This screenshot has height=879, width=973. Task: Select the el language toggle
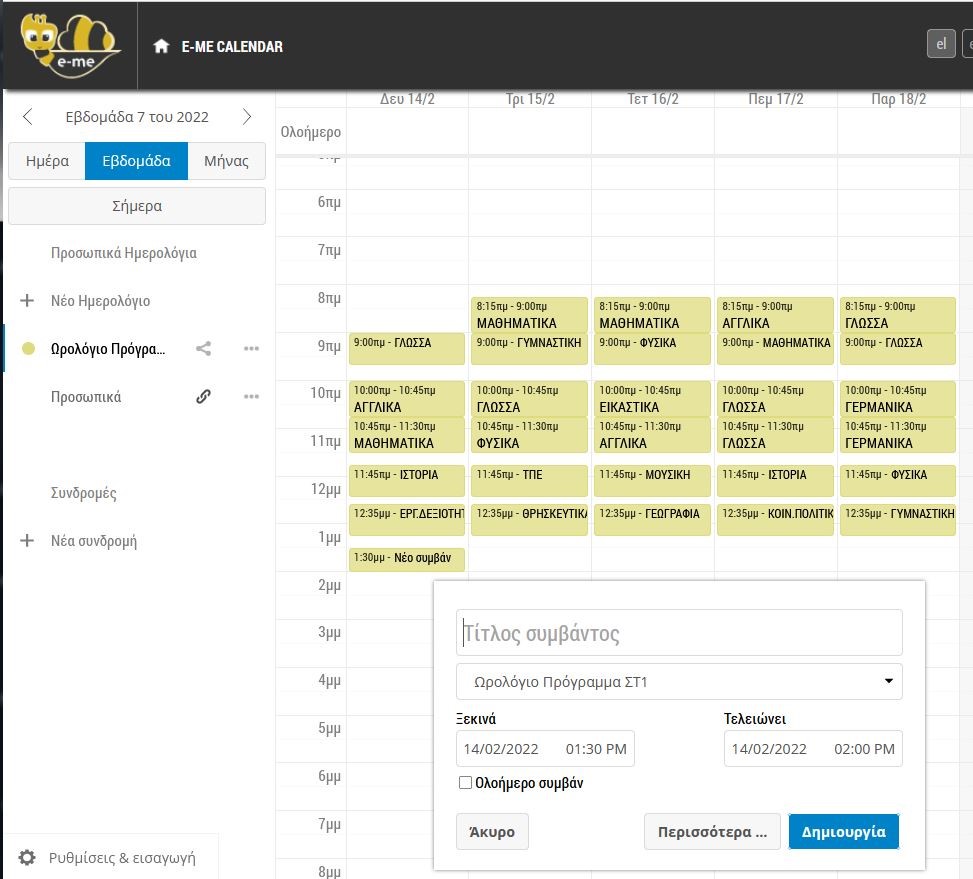pyautogui.click(x=941, y=45)
